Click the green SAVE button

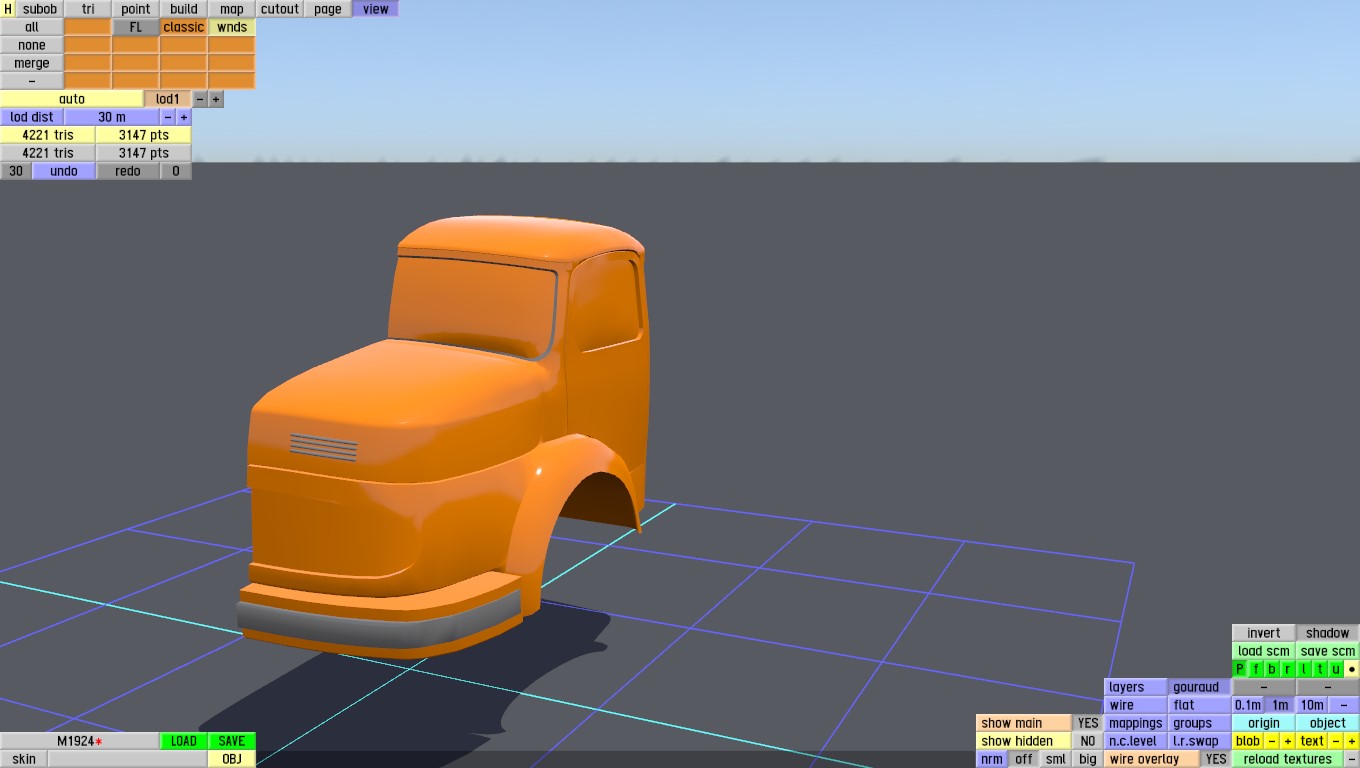point(232,741)
